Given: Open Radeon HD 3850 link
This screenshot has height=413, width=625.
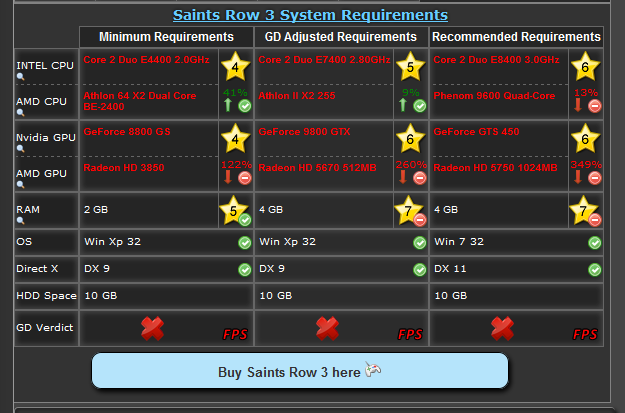Looking at the screenshot, I should pos(124,167).
